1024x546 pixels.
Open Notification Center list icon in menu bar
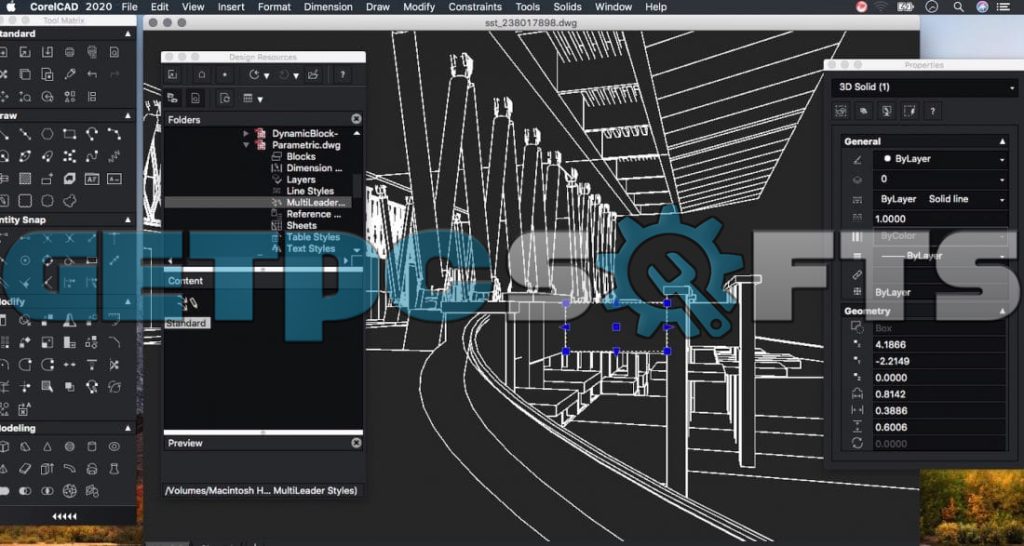(1003, 7)
